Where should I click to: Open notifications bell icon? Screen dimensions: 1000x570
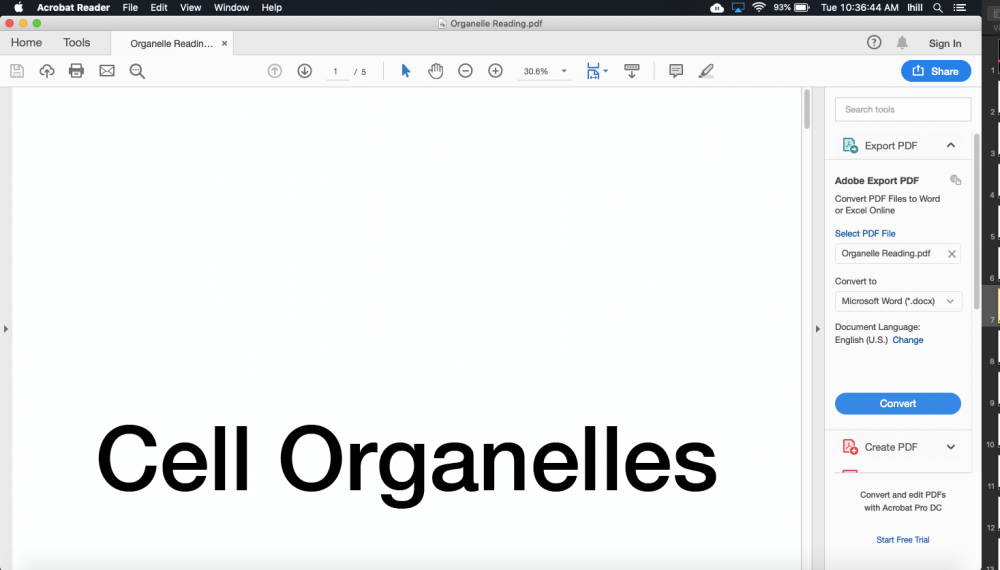[902, 43]
